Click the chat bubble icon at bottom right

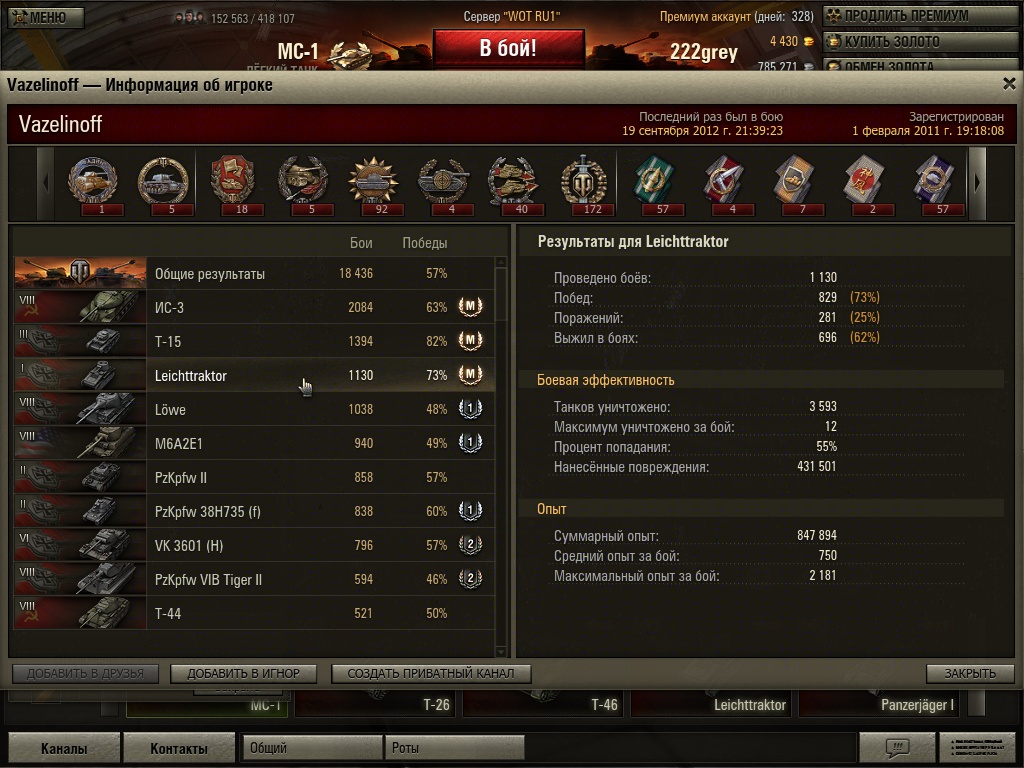(x=897, y=746)
